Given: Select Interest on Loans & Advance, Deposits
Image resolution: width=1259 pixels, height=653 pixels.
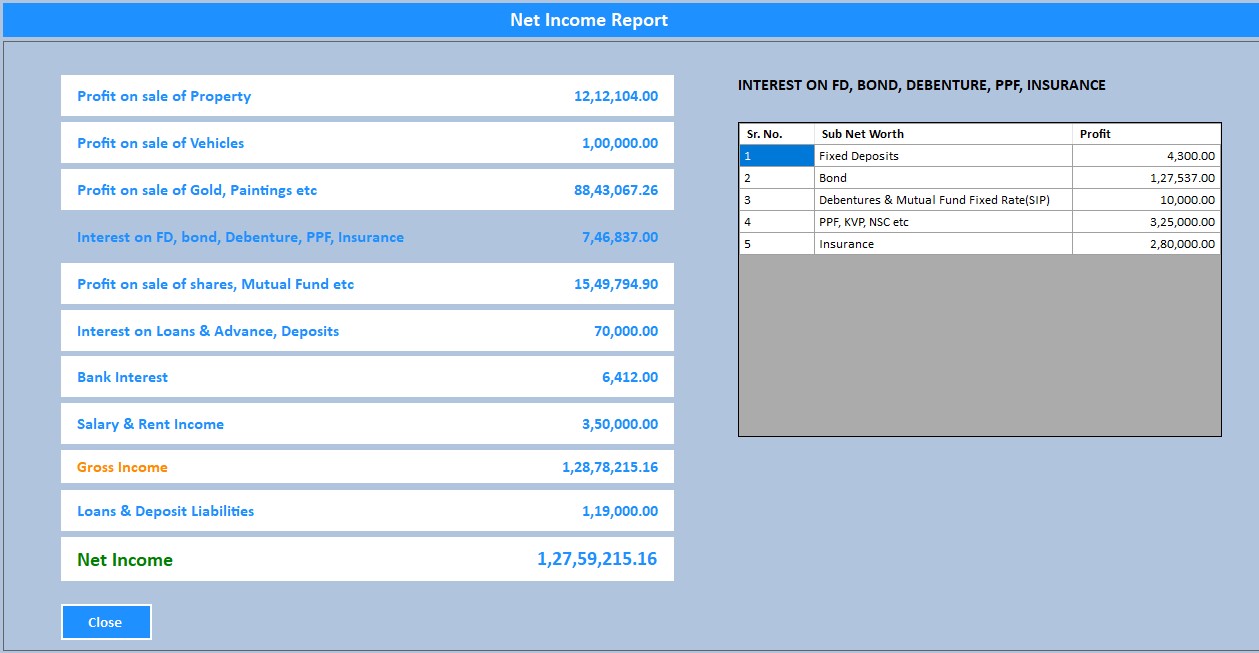Looking at the screenshot, I should coord(366,331).
